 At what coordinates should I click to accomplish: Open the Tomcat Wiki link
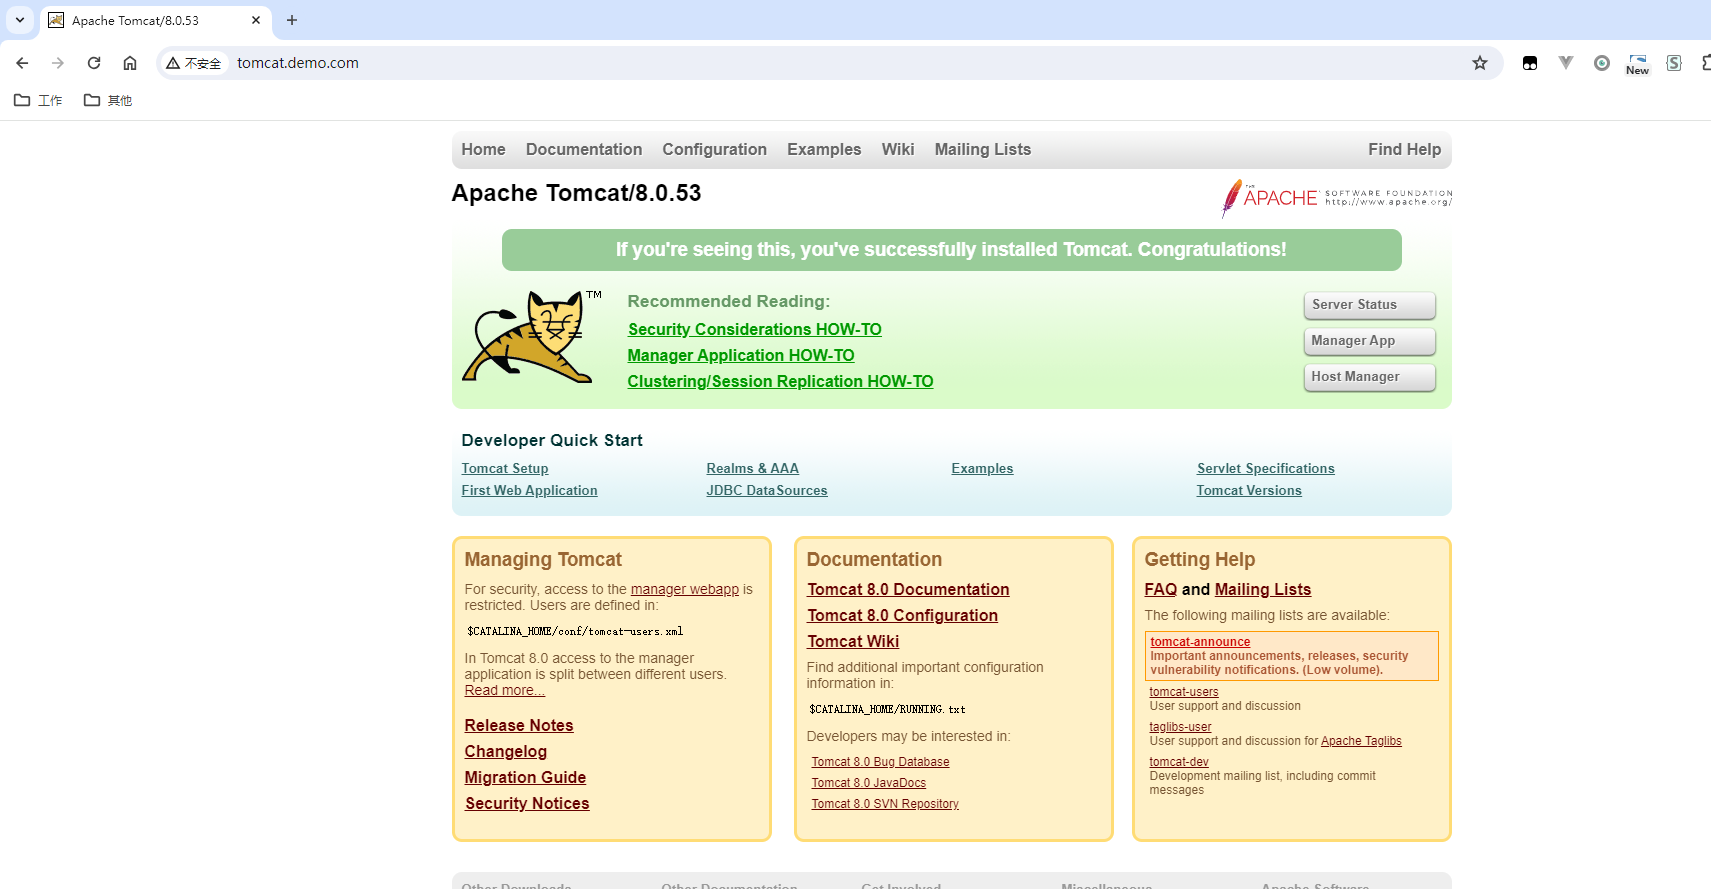[x=853, y=641]
